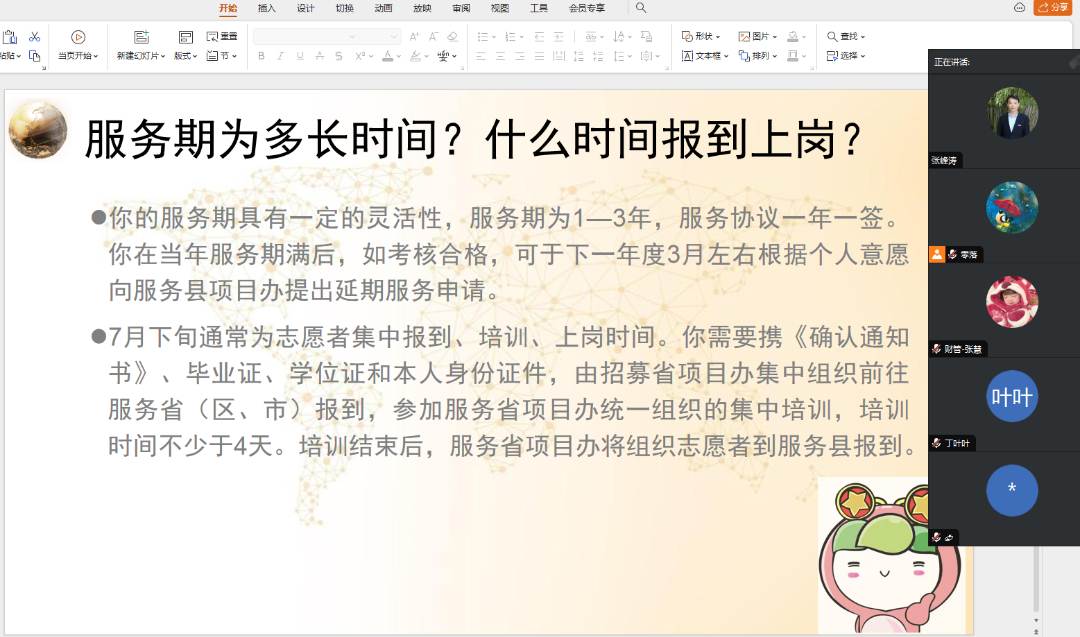This screenshot has width=1080, height=637.
Task: Start slideshow from current slide icon
Action: (78, 37)
